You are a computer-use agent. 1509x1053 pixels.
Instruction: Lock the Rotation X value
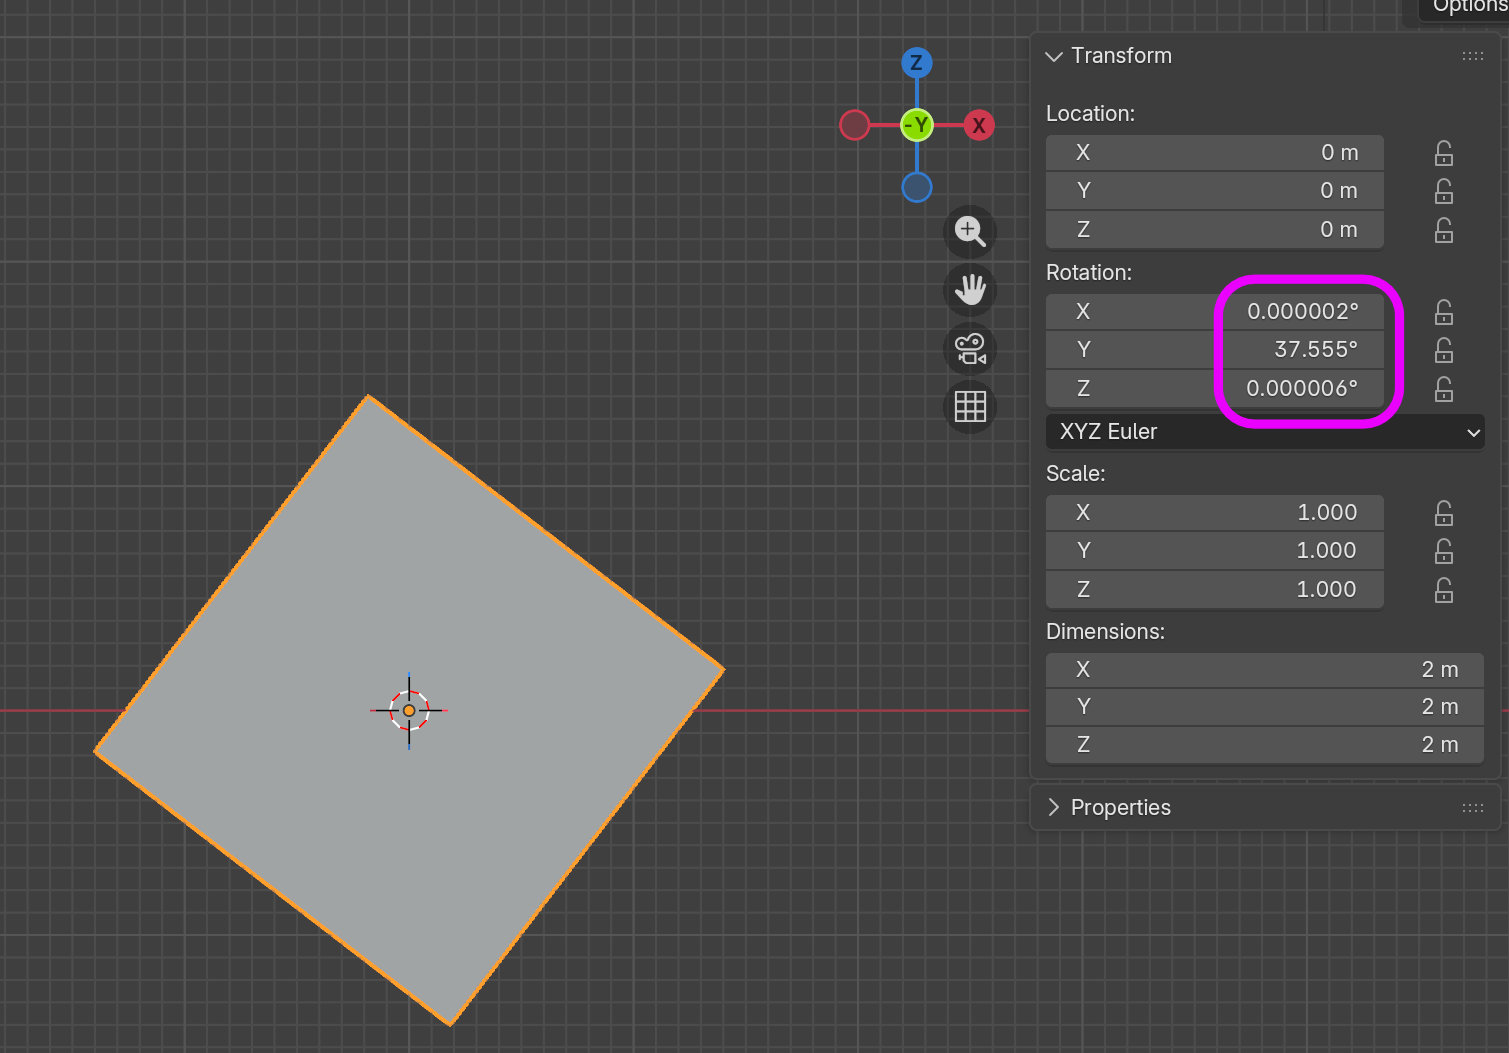click(x=1444, y=312)
